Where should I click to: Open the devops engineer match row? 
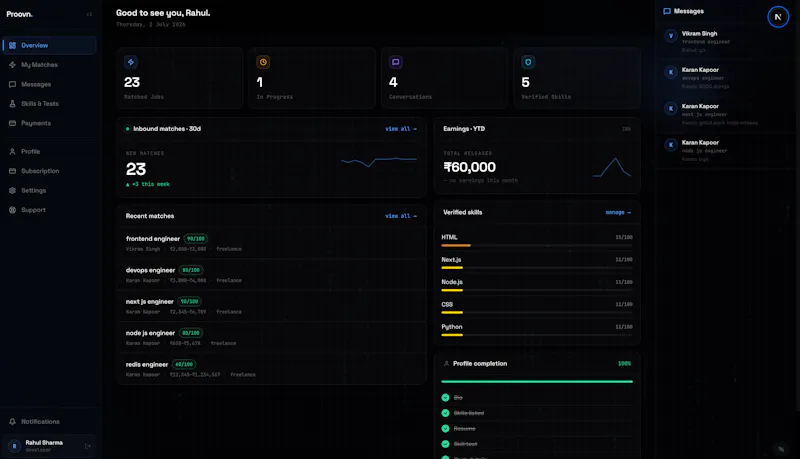pyautogui.click(x=271, y=275)
